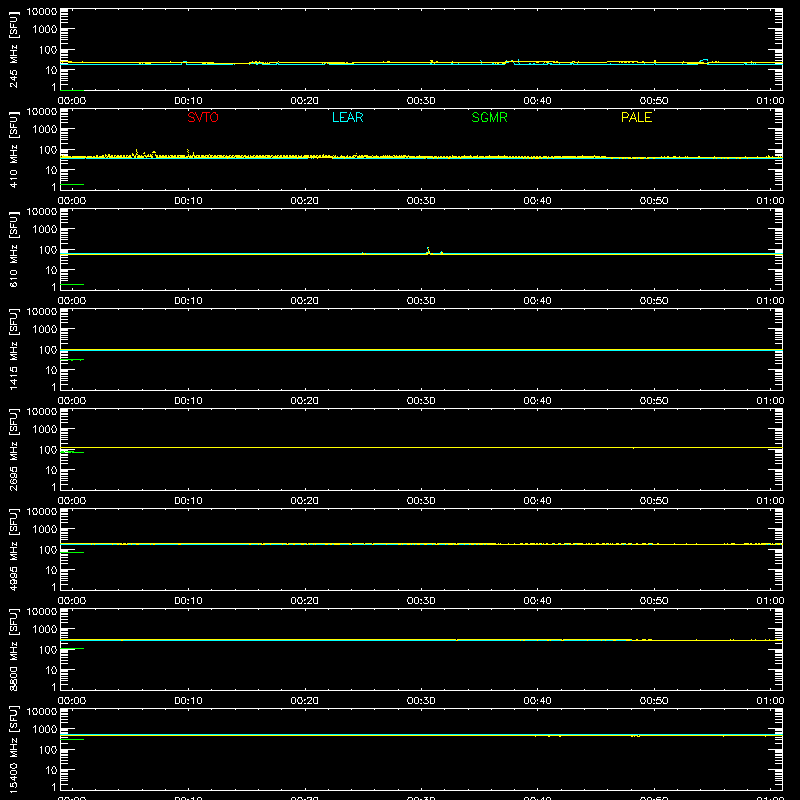Select the 15400 MHz [SFU] axis title
This screenshot has width=800, height=800.
(x=13, y=749)
